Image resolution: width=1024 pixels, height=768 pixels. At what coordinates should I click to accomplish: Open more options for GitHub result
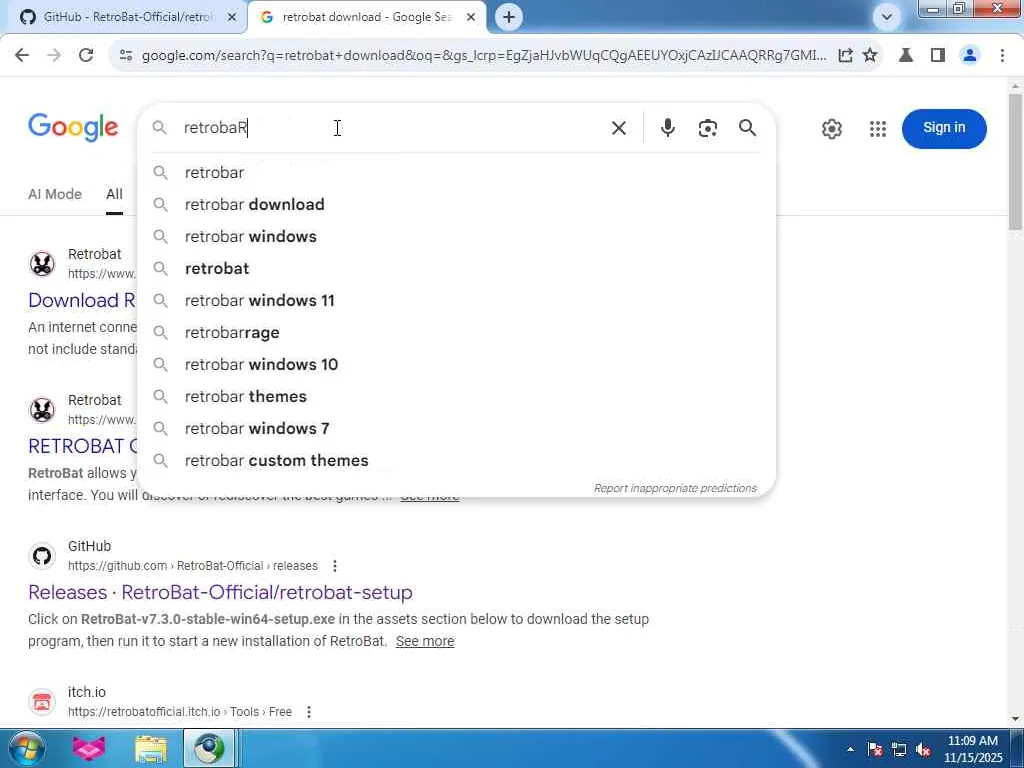pos(335,566)
